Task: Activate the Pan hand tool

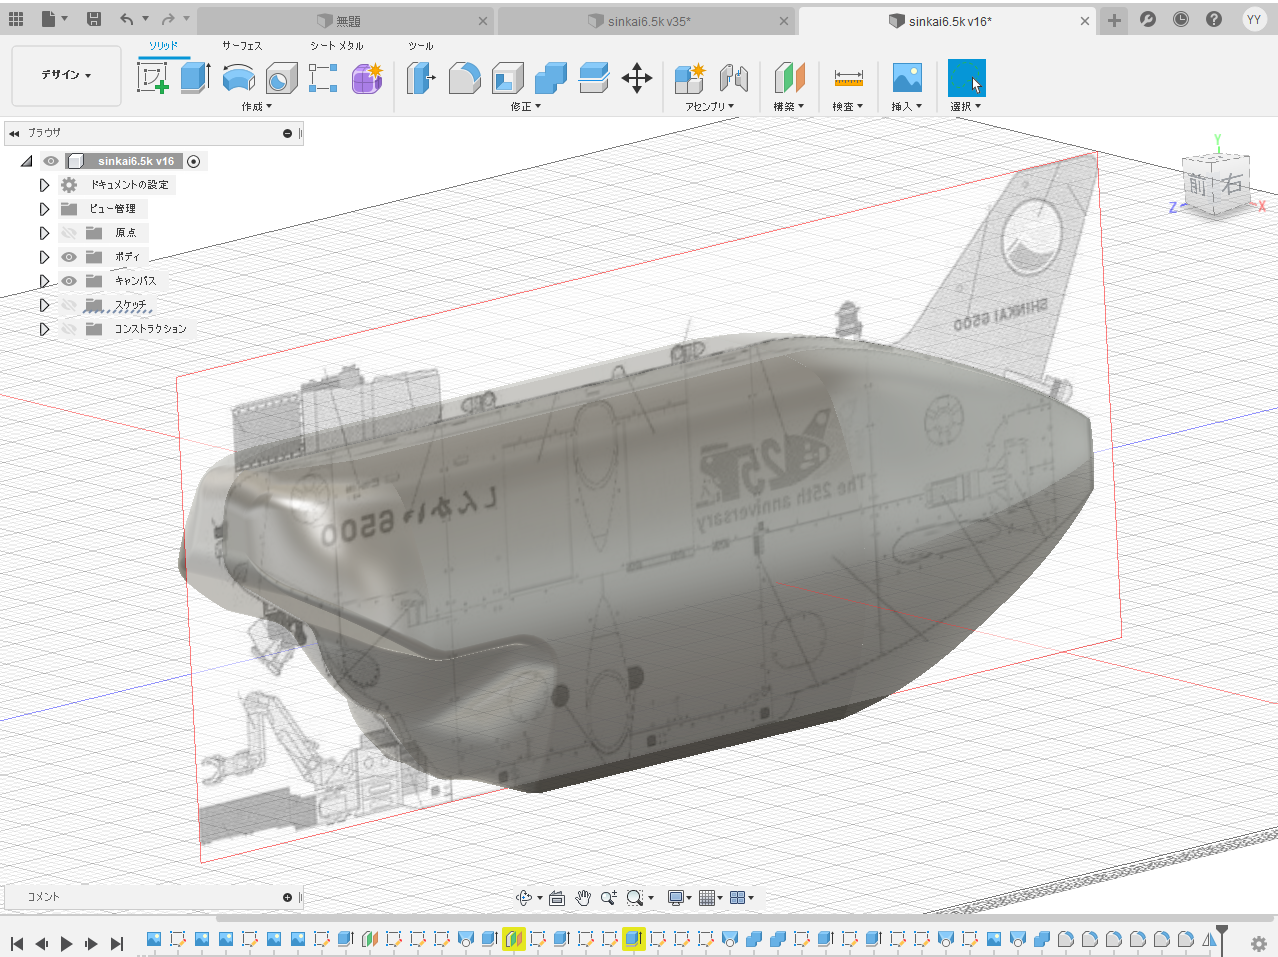Action: pos(583,898)
